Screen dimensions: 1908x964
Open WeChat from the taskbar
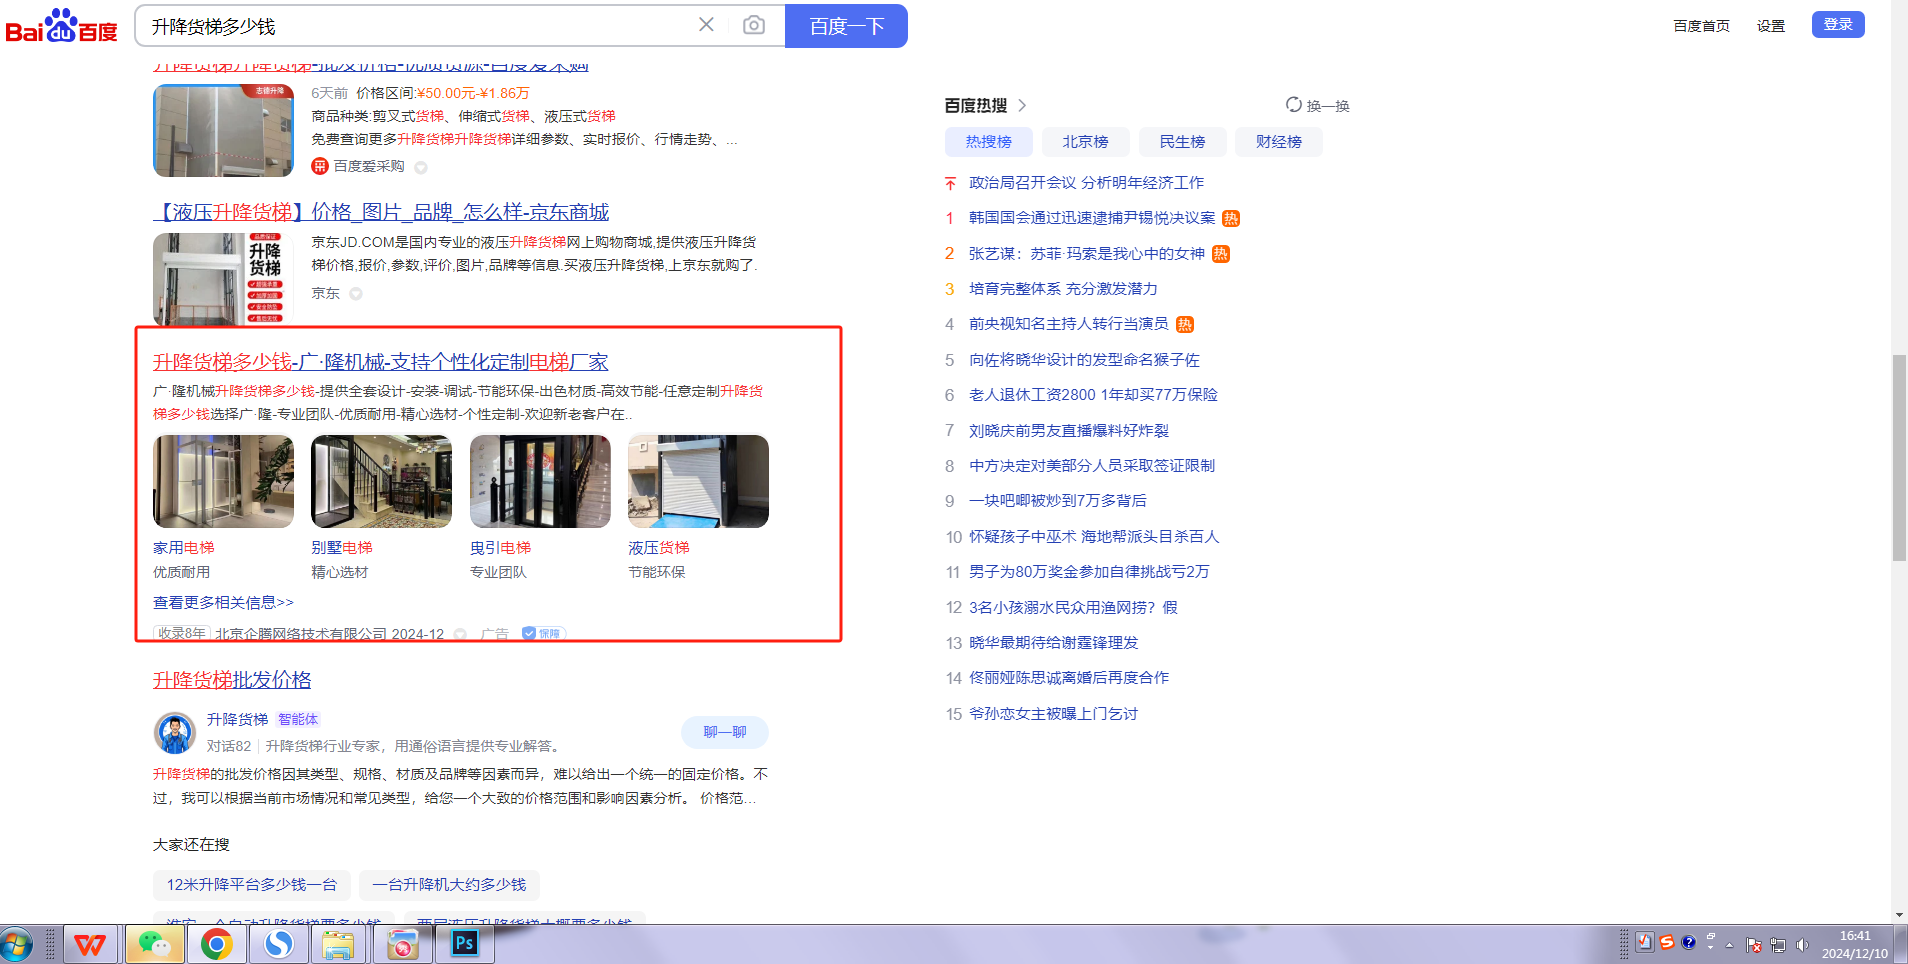(x=154, y=944)
